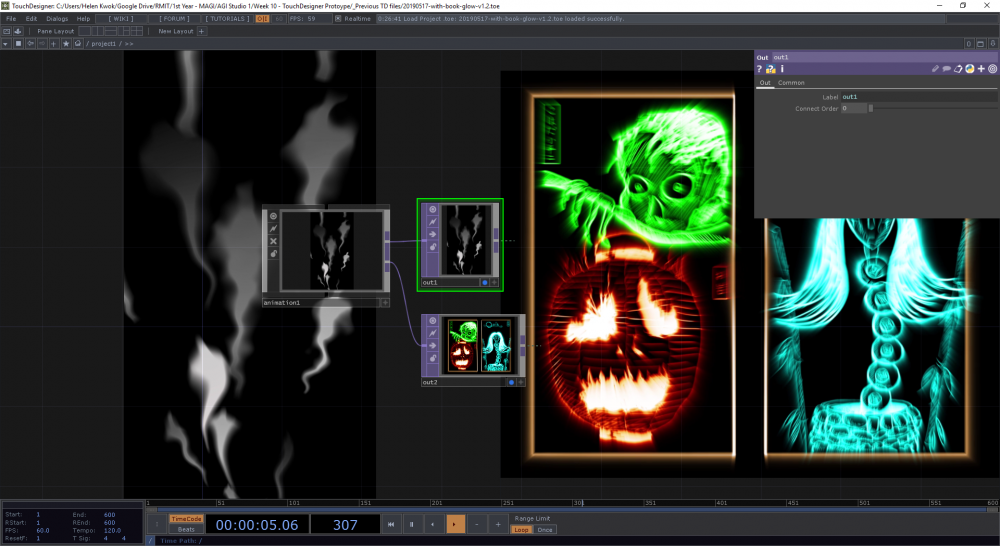Enable Once range limit
The width and height of the screenshot is (1000, 546).
pos(545,529)
